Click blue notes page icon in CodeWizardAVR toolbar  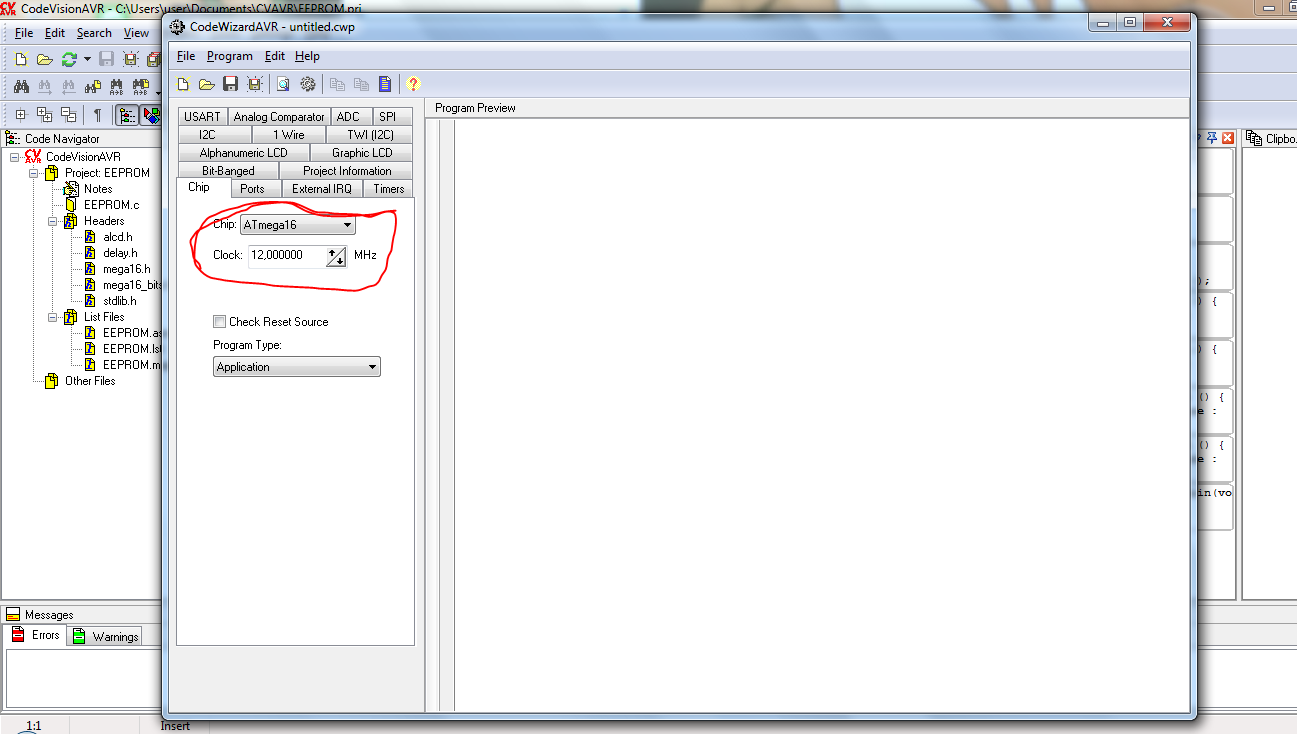coord(385,84)
